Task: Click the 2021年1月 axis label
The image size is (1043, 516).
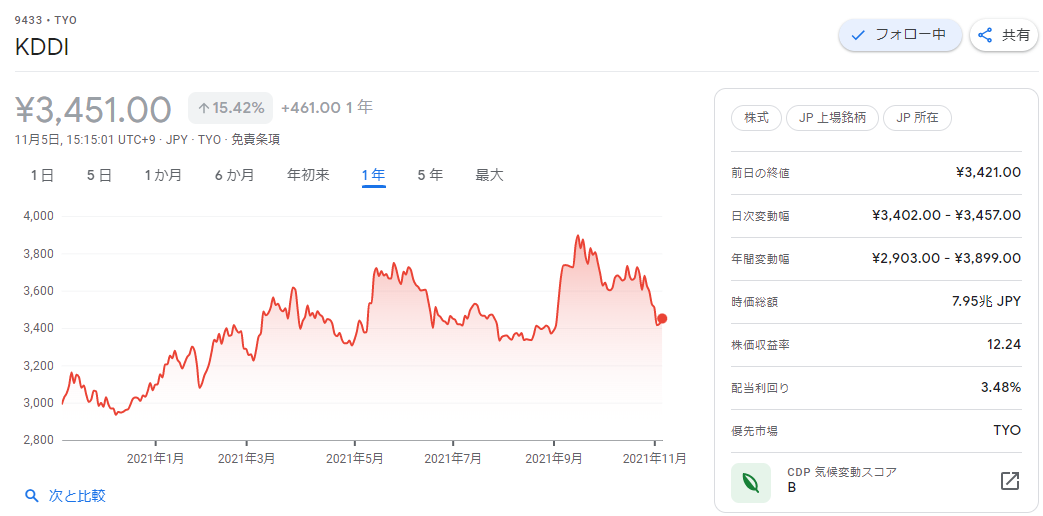Action: click(x=155, y=458)
